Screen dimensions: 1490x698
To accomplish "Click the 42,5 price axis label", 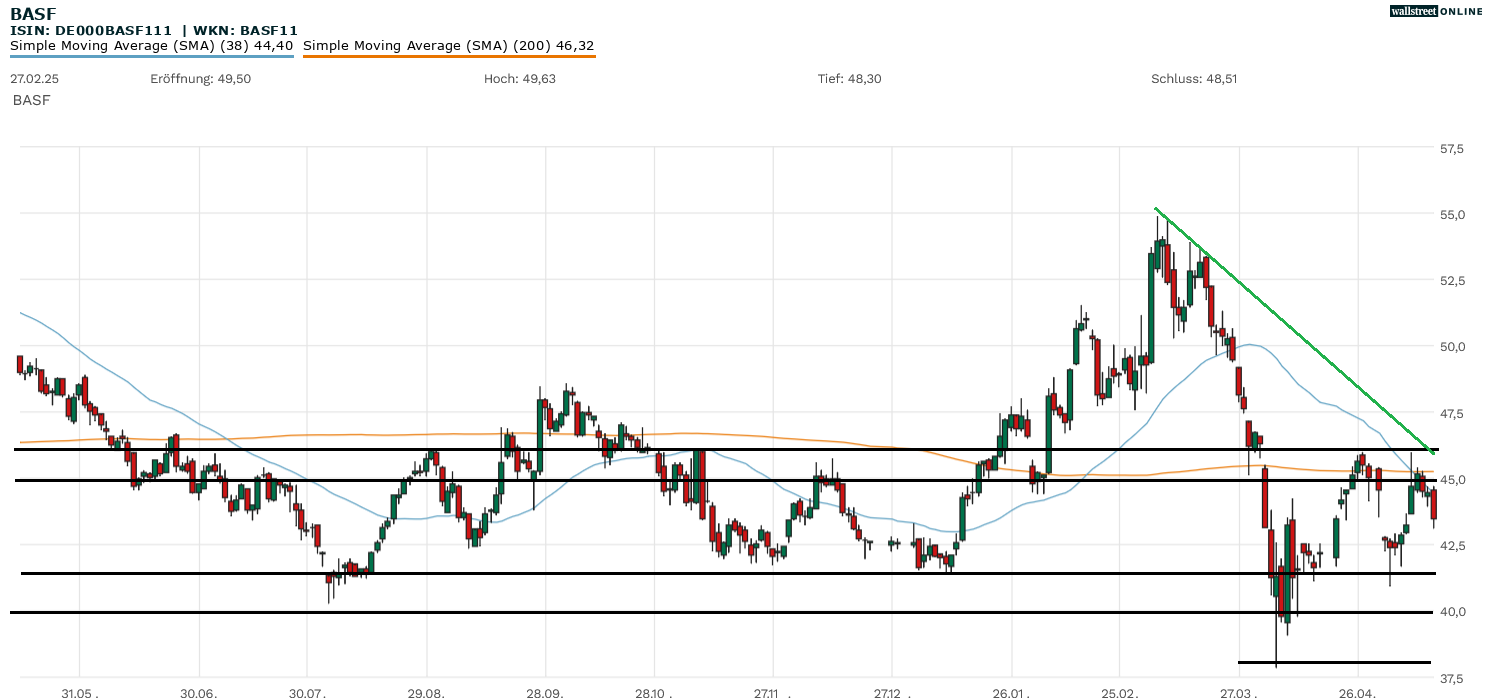I will (1451, 546).
